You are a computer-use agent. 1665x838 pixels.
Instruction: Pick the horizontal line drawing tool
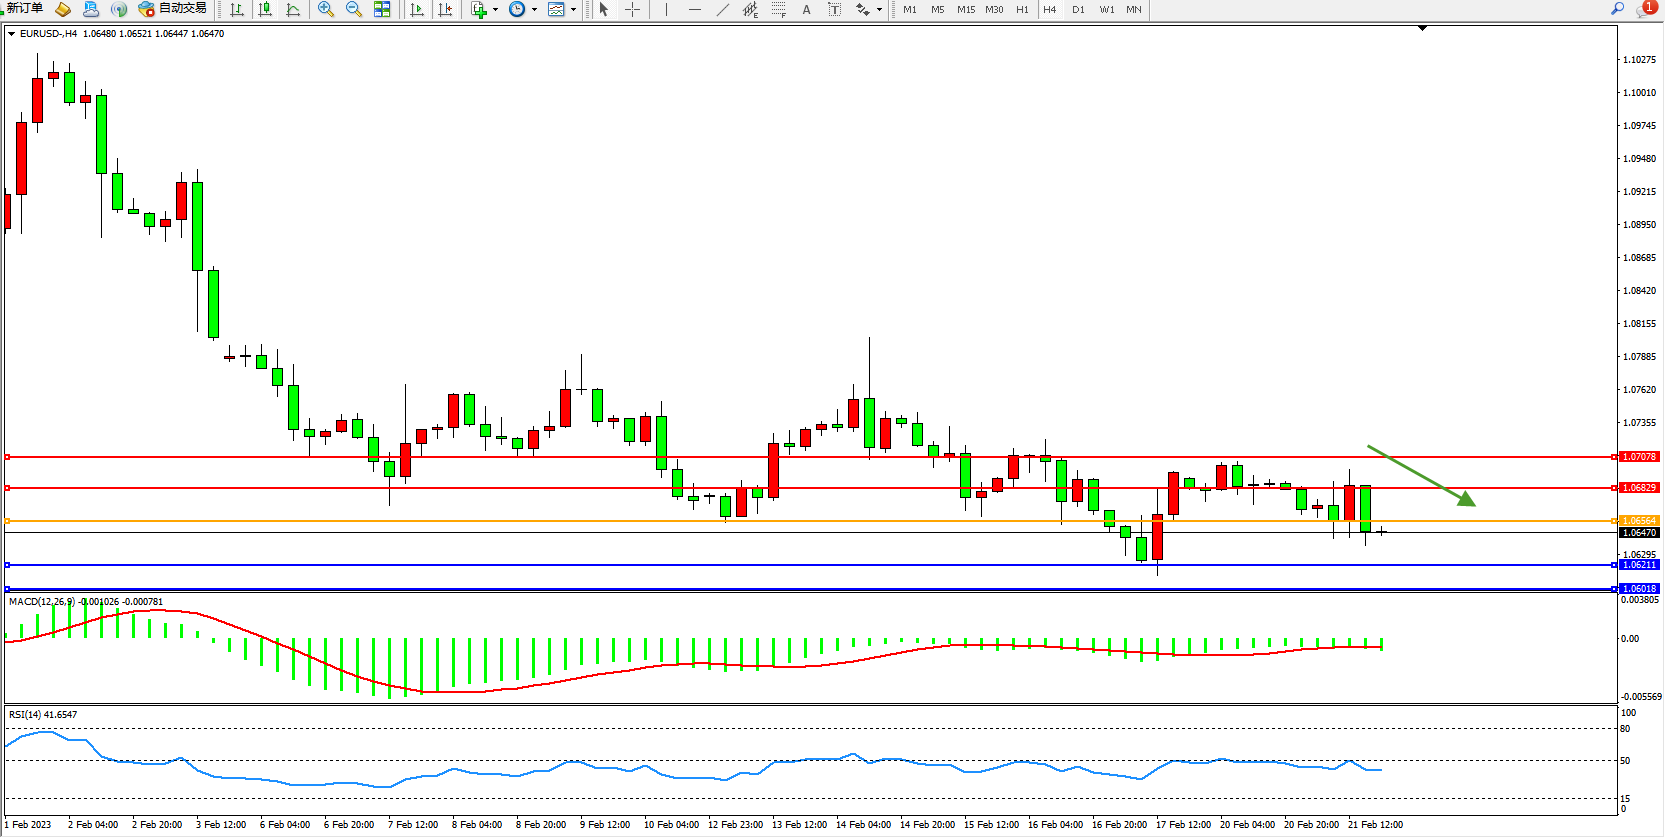(x=695, y=9)
